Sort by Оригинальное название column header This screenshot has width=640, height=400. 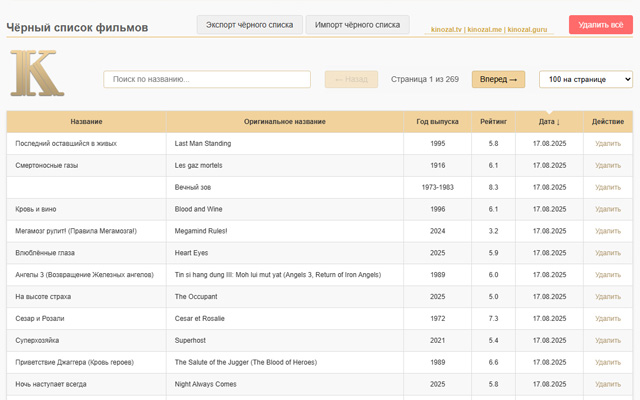click(284, 122)
